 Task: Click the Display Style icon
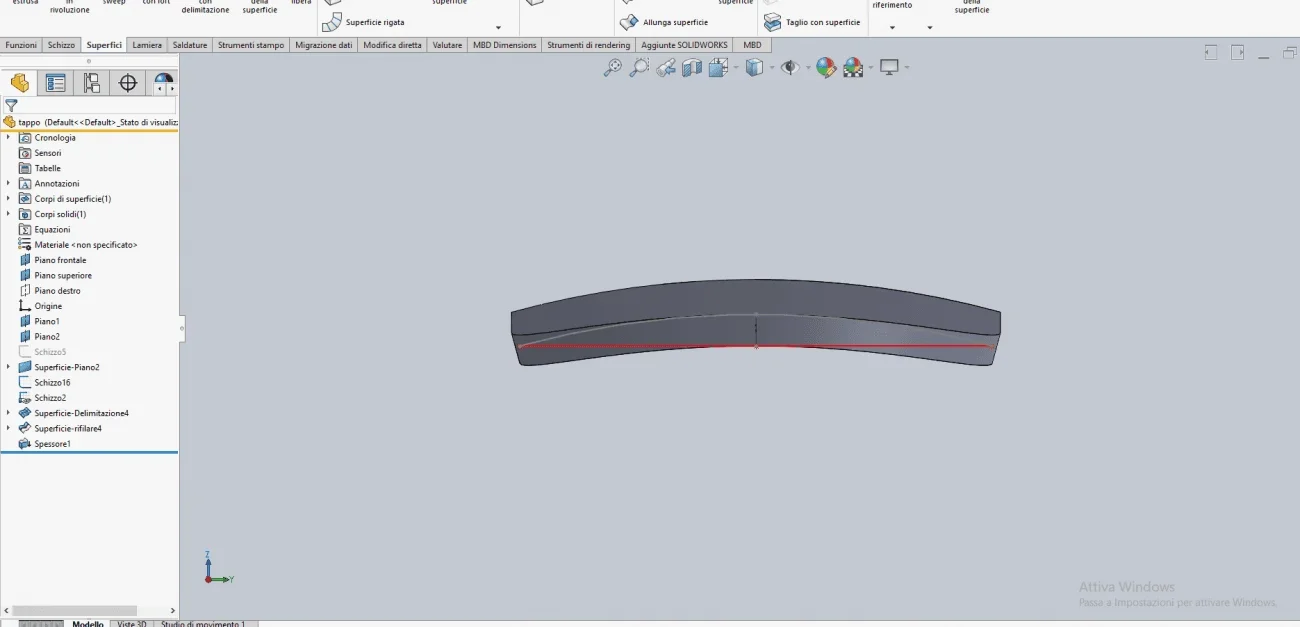point(755,67)
